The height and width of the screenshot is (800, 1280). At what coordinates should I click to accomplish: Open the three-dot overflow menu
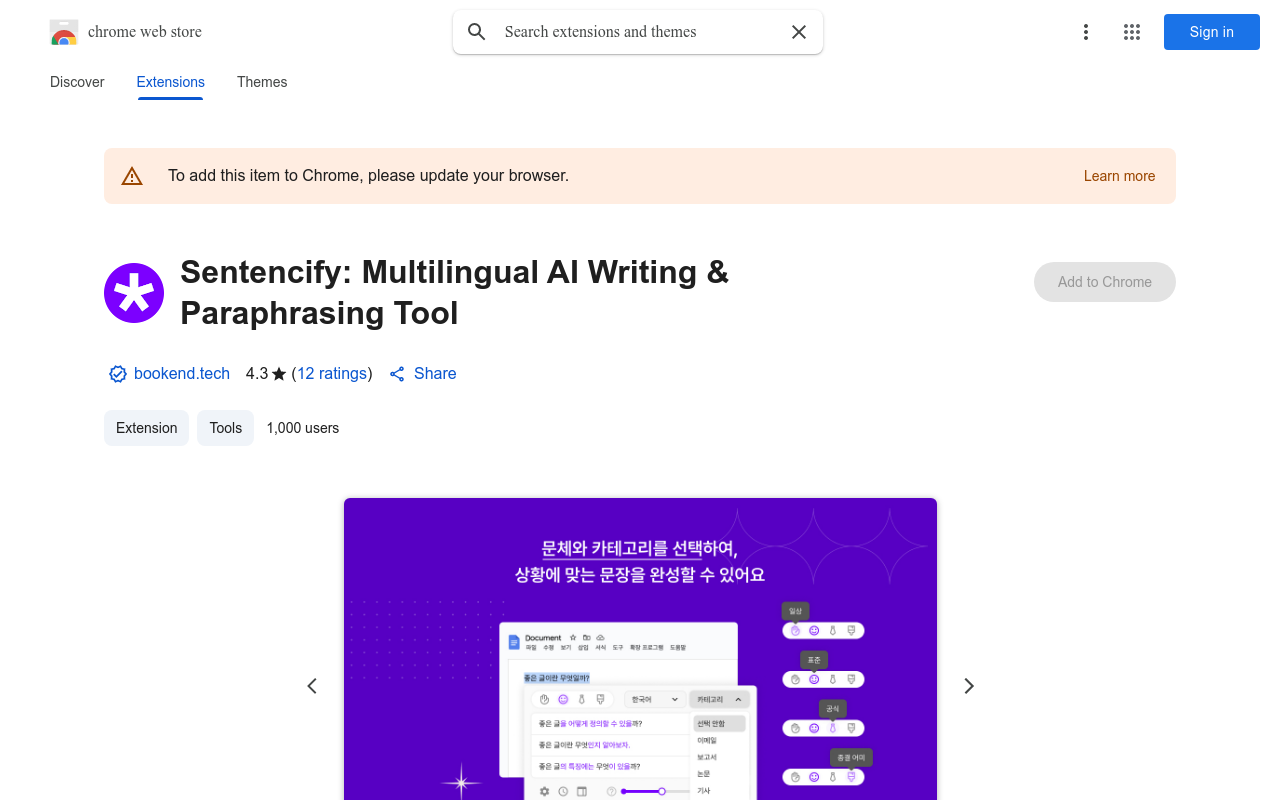(1086, 32)
